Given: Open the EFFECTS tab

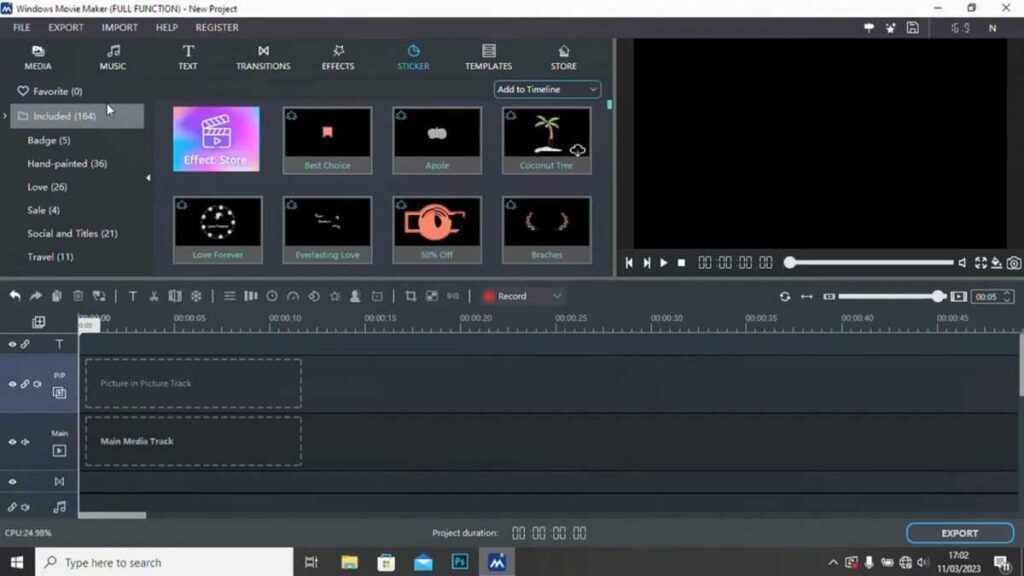Looking at the screenshot, I should 338,57.
